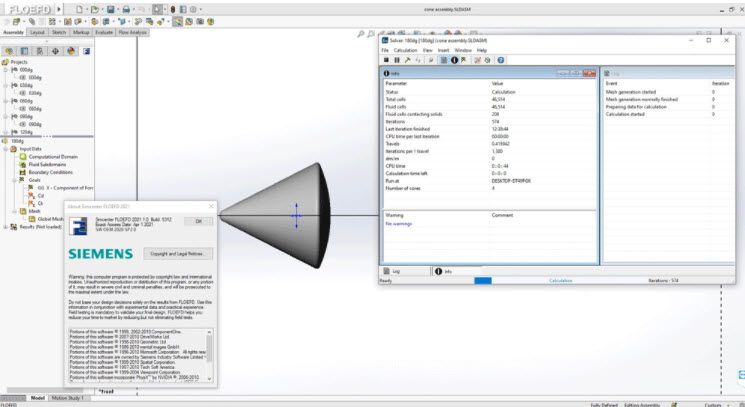
Task: Click the Select cursor tool icon
Action: coord(157,9)
